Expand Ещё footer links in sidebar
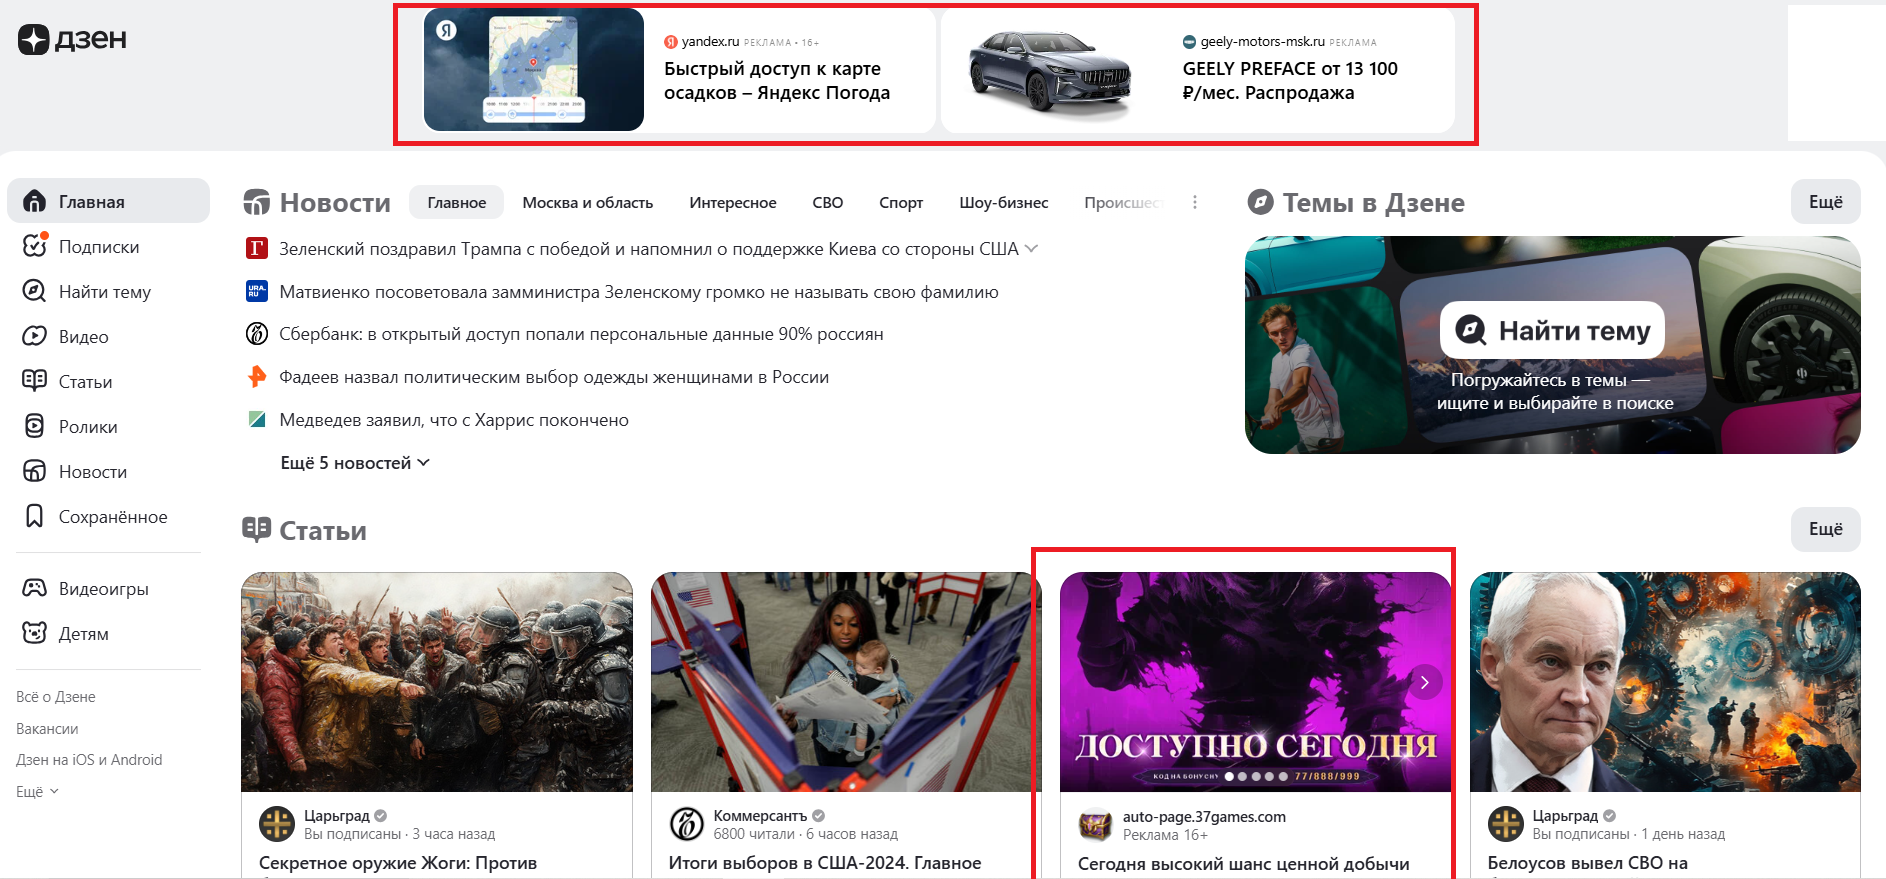Image resolution: width=1886 pixels, height=879 pixels. click(38, 791)
